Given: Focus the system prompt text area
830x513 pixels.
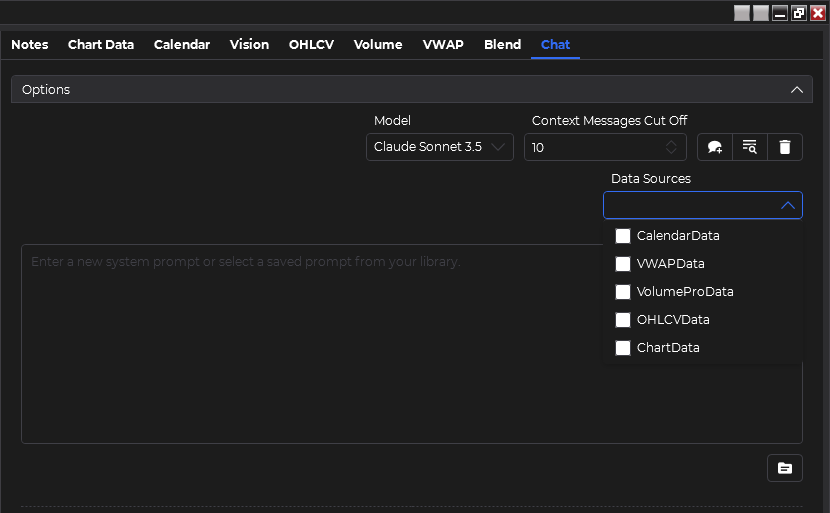Looking at the screenshot, I should coord(412,344).
